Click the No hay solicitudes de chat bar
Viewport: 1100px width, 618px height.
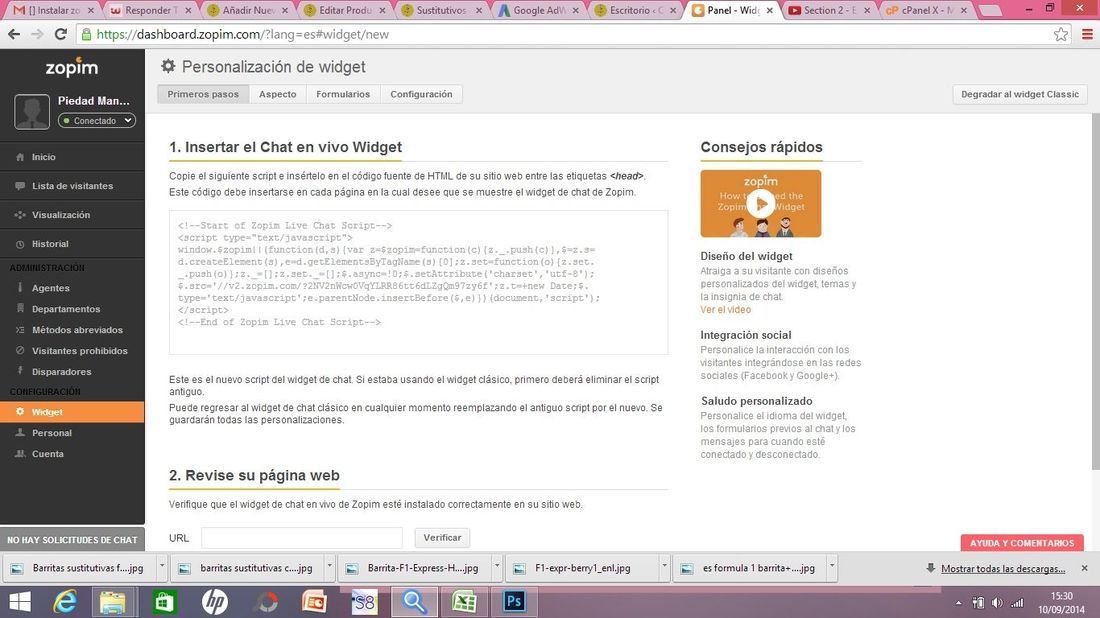click(x=72, y=539)
